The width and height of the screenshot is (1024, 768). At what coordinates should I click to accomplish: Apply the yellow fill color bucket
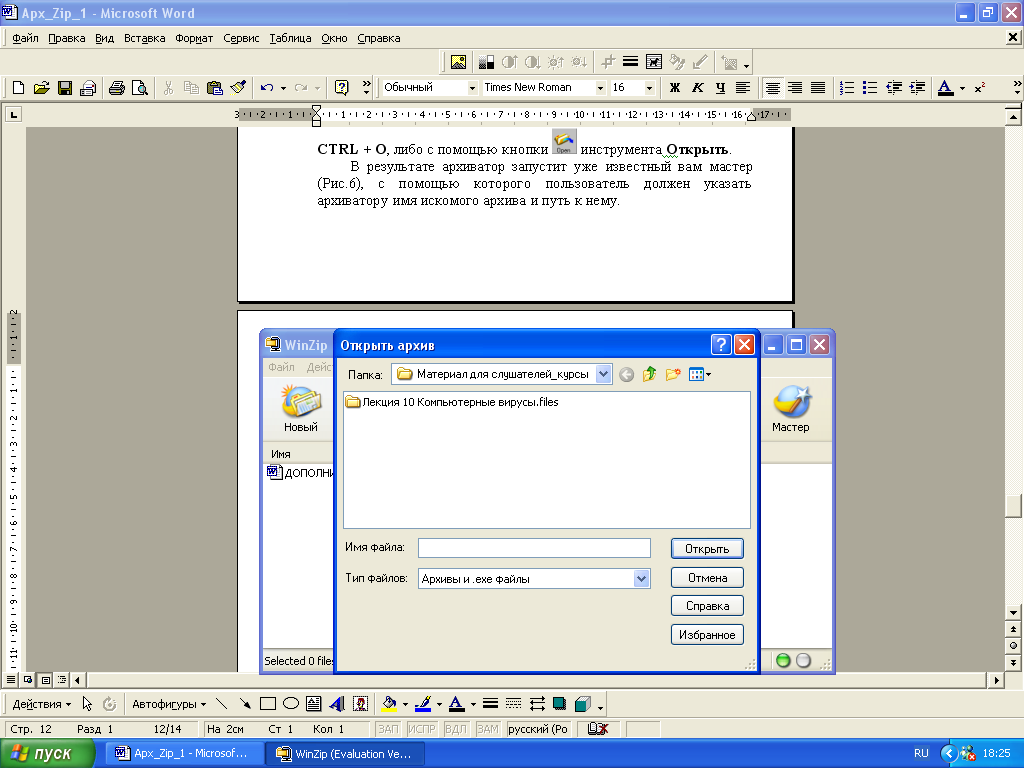[x=390, y=703]
